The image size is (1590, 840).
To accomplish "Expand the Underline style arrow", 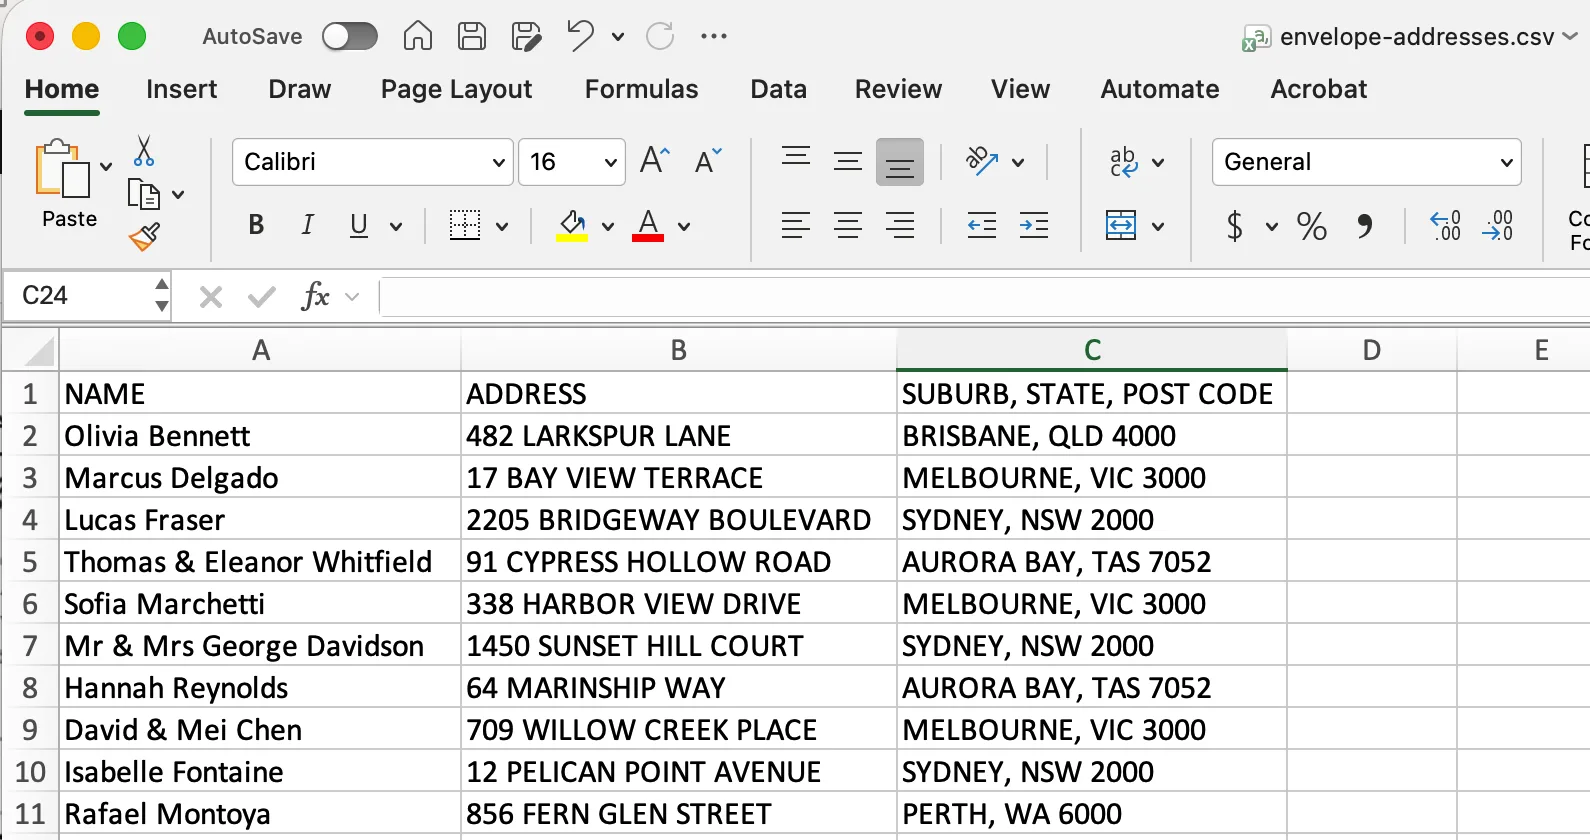I will 396,227.
